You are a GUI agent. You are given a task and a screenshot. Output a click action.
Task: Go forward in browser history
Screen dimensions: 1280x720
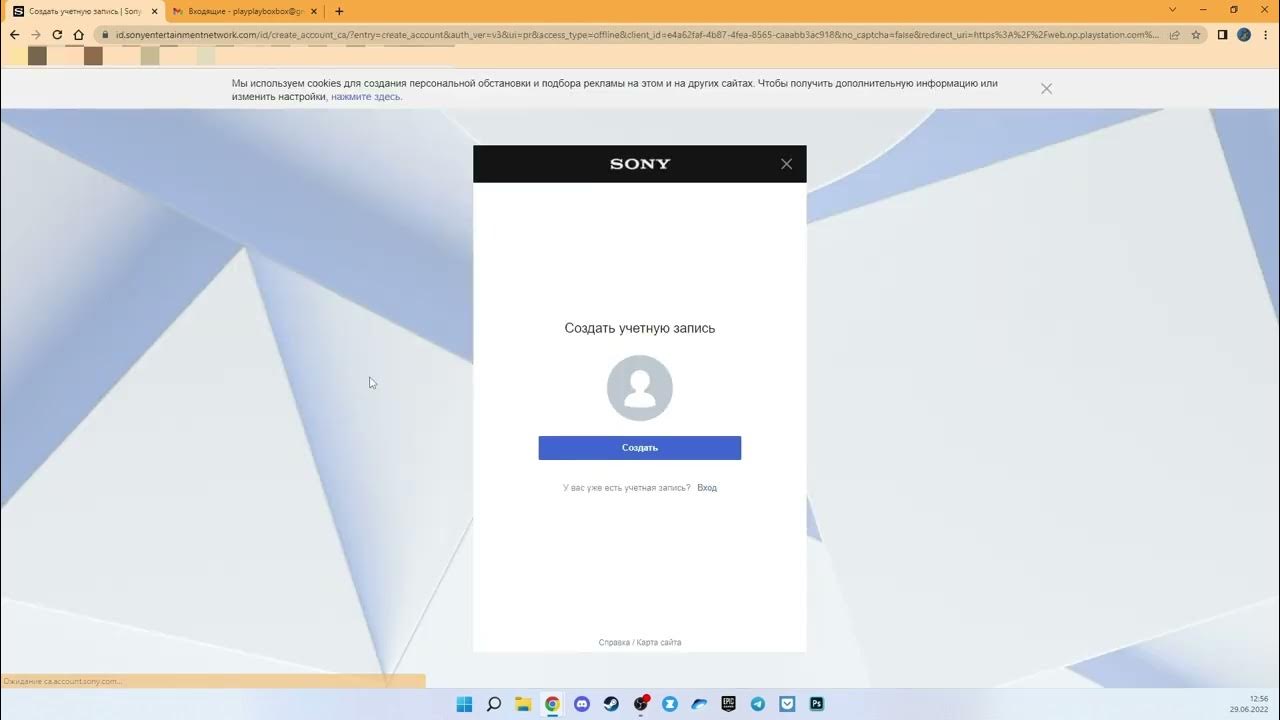[36, 34]
